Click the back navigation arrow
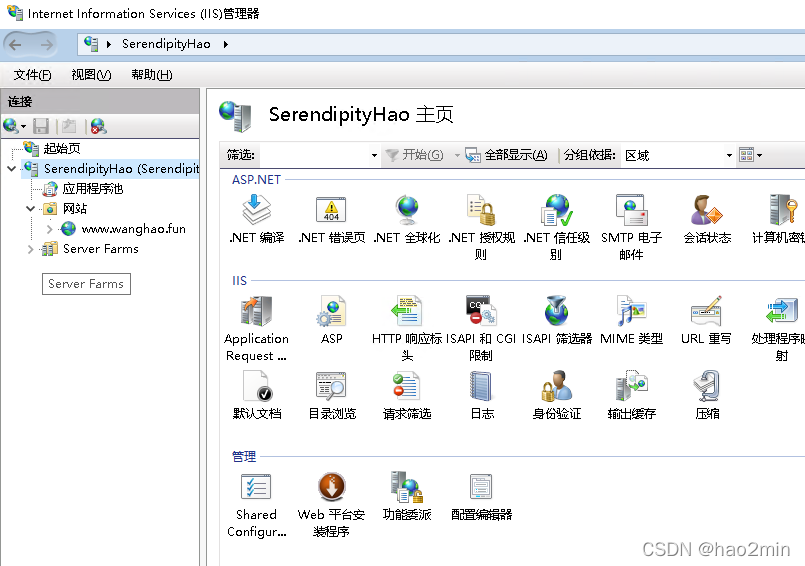805x566 pixels. tap(15, 45)
